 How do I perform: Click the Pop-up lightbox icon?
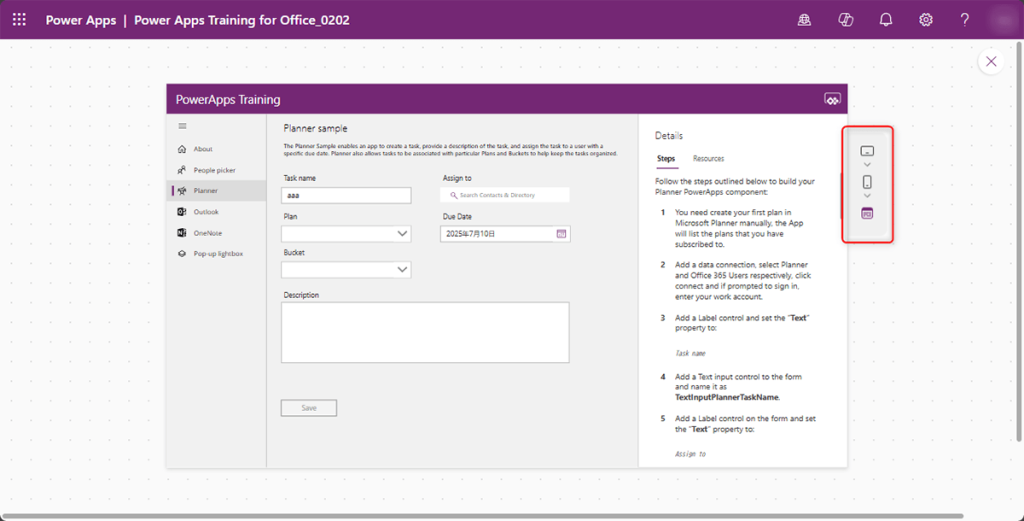point(182,253)
